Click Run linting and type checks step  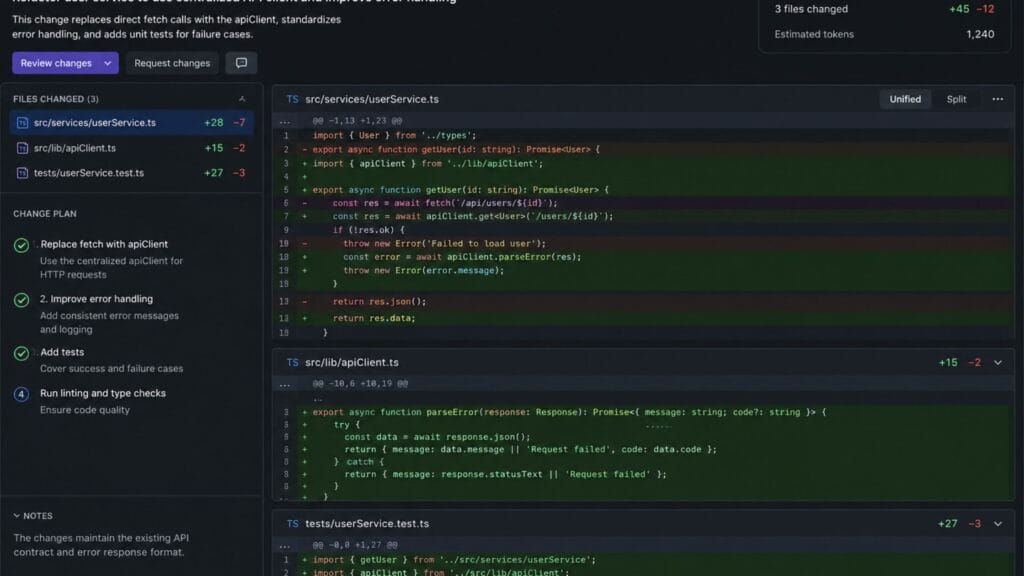point(103,393)
